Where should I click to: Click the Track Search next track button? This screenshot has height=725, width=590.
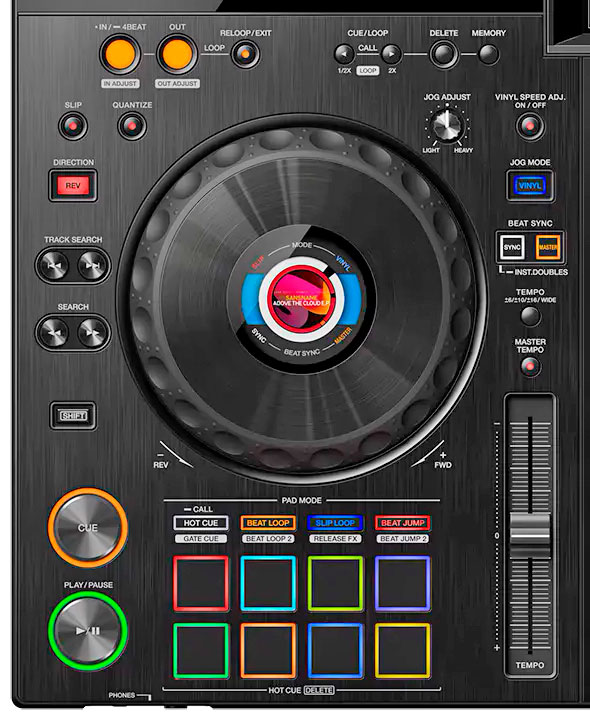[x=92, y=265]
